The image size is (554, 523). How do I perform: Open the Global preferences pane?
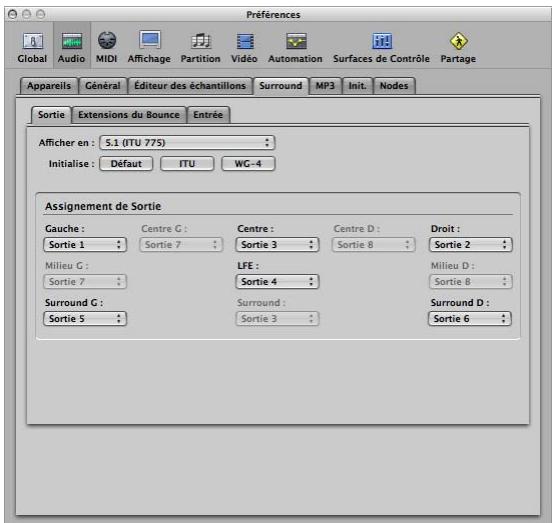(x=32, y=48)
